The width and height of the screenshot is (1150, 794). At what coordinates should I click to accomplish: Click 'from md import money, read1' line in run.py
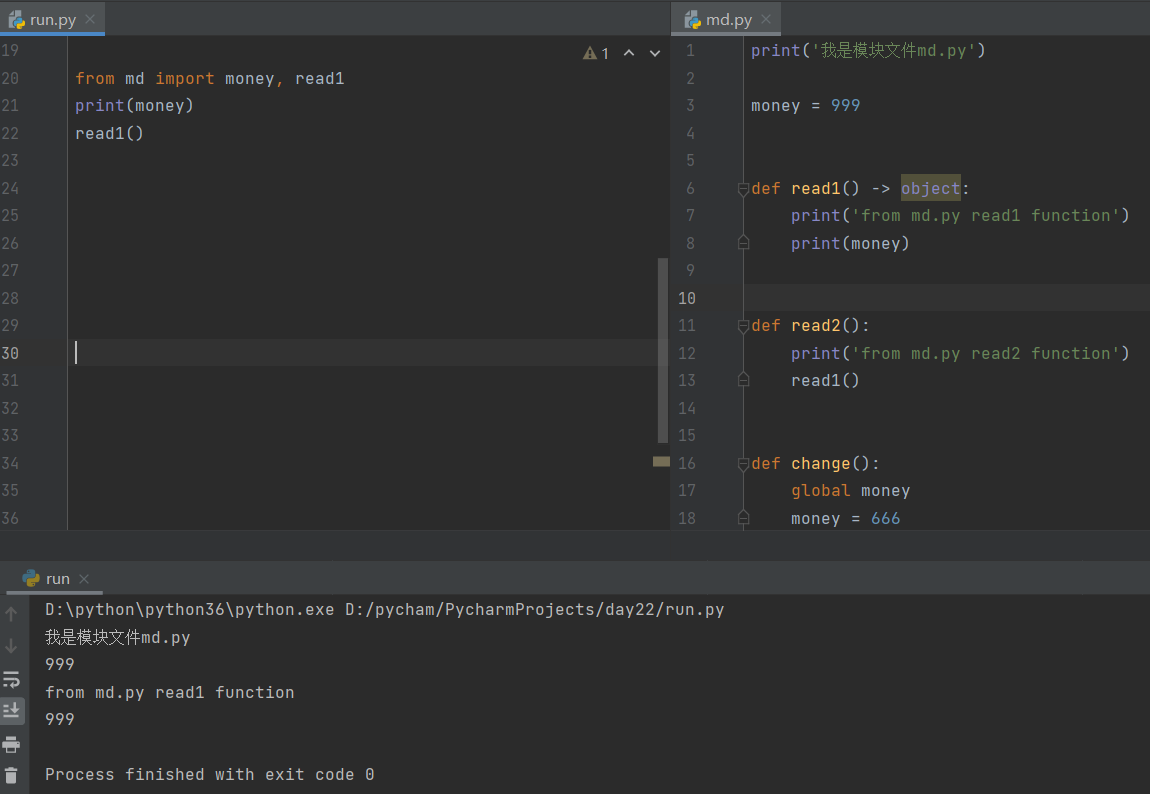[210, 78]
